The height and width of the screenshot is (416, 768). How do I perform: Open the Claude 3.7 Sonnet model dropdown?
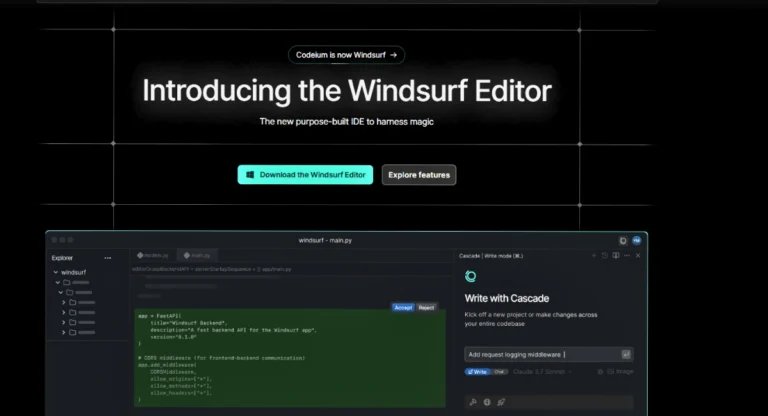tap(542, 372)
